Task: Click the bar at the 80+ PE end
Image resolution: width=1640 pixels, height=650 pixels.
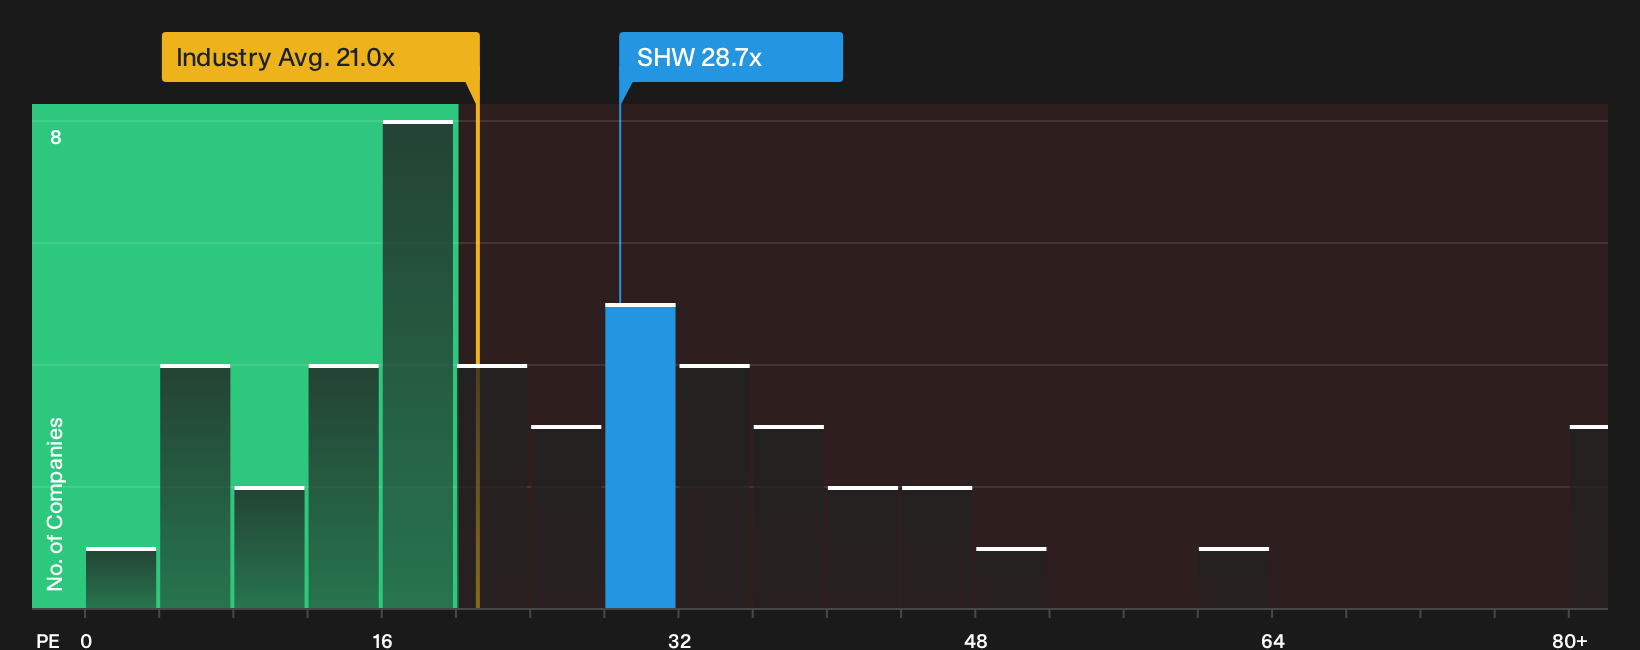Action: 1589,517
